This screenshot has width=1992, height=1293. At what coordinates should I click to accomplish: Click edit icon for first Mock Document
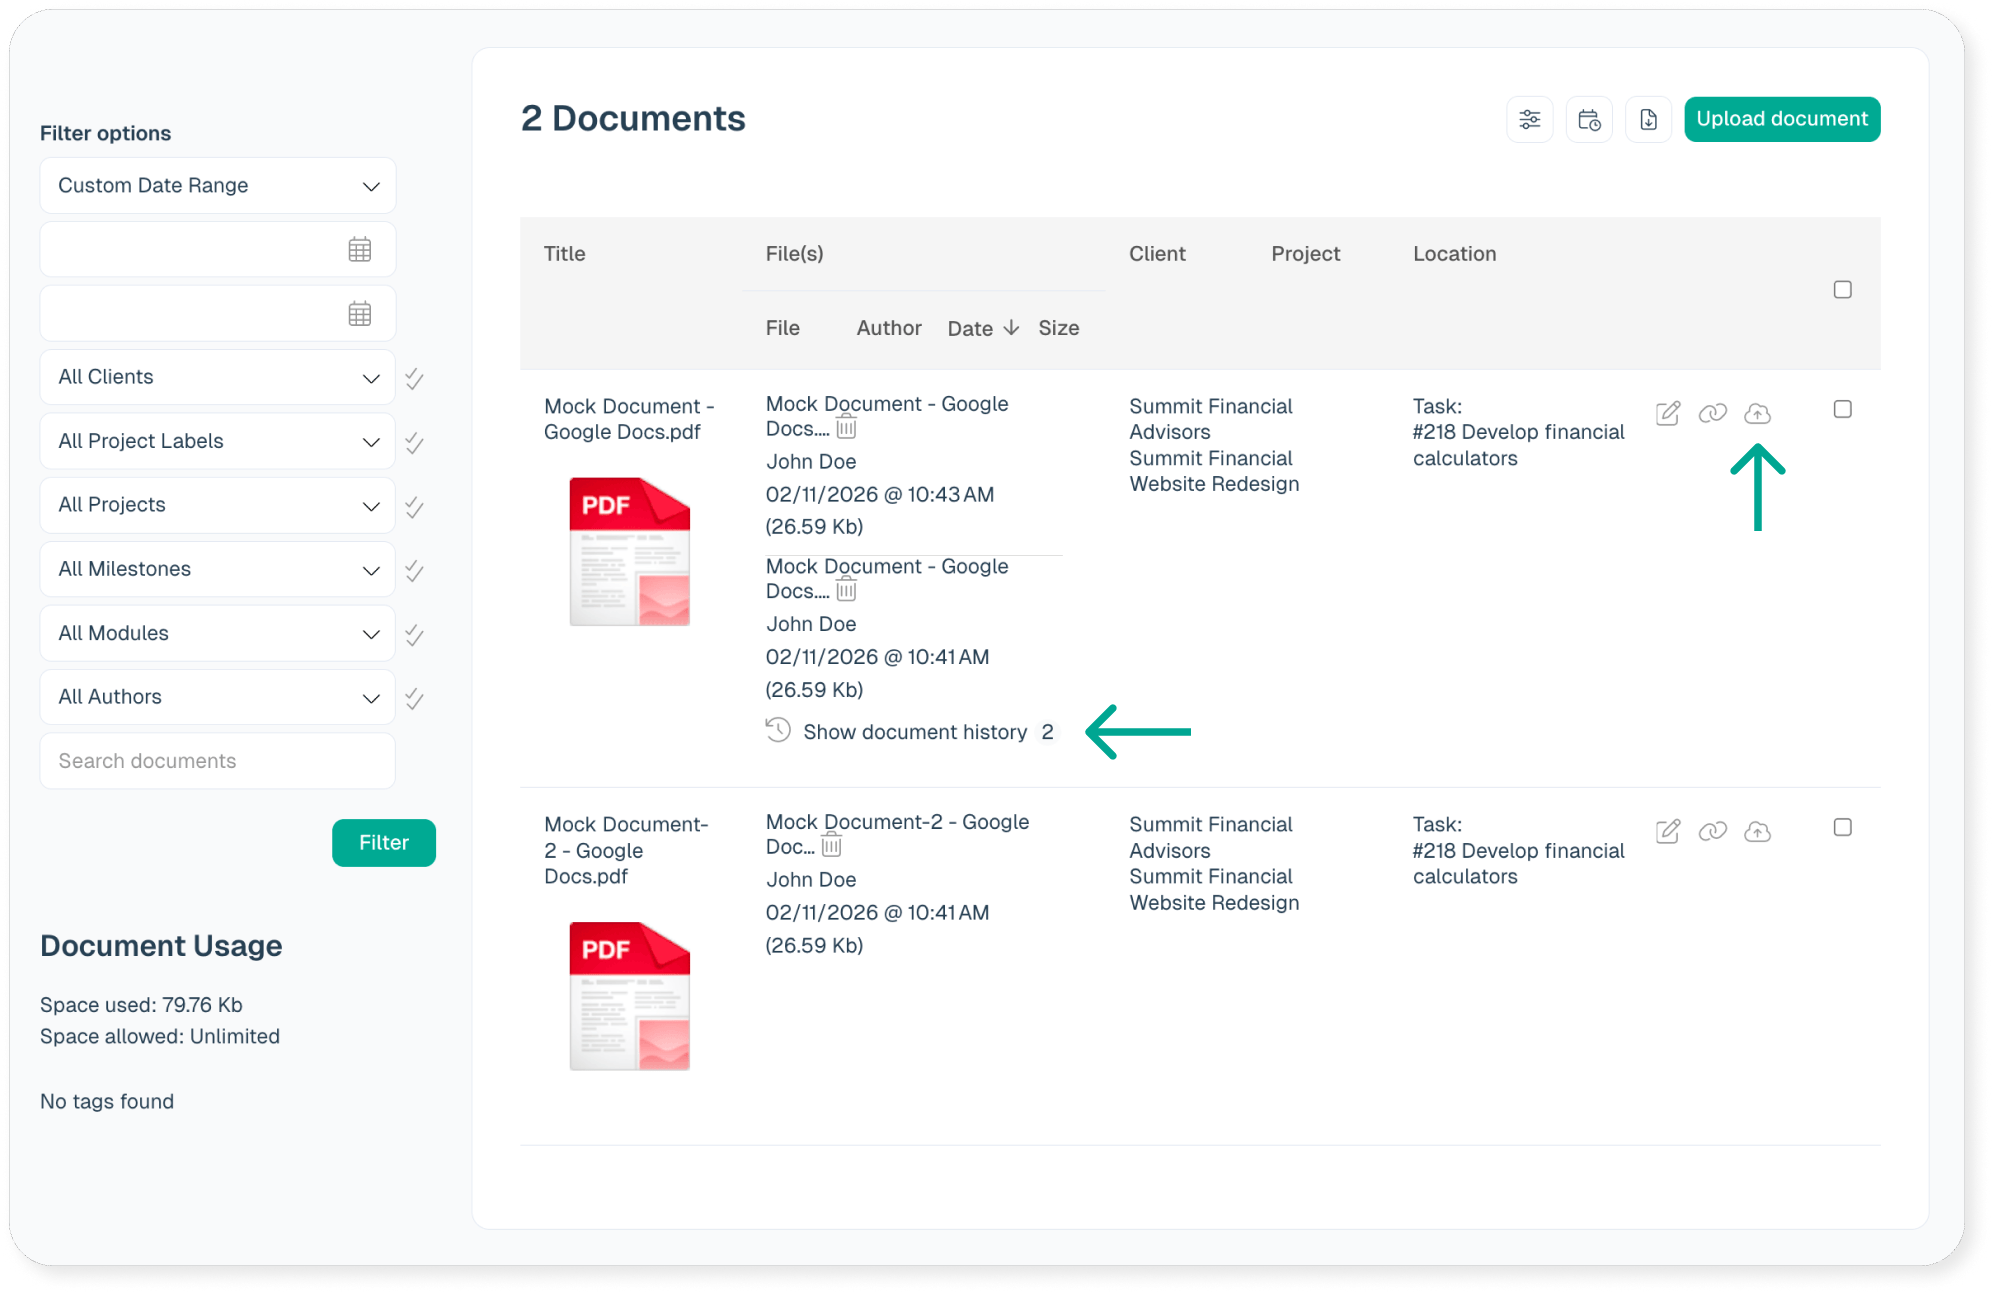tap(1667, 413)
